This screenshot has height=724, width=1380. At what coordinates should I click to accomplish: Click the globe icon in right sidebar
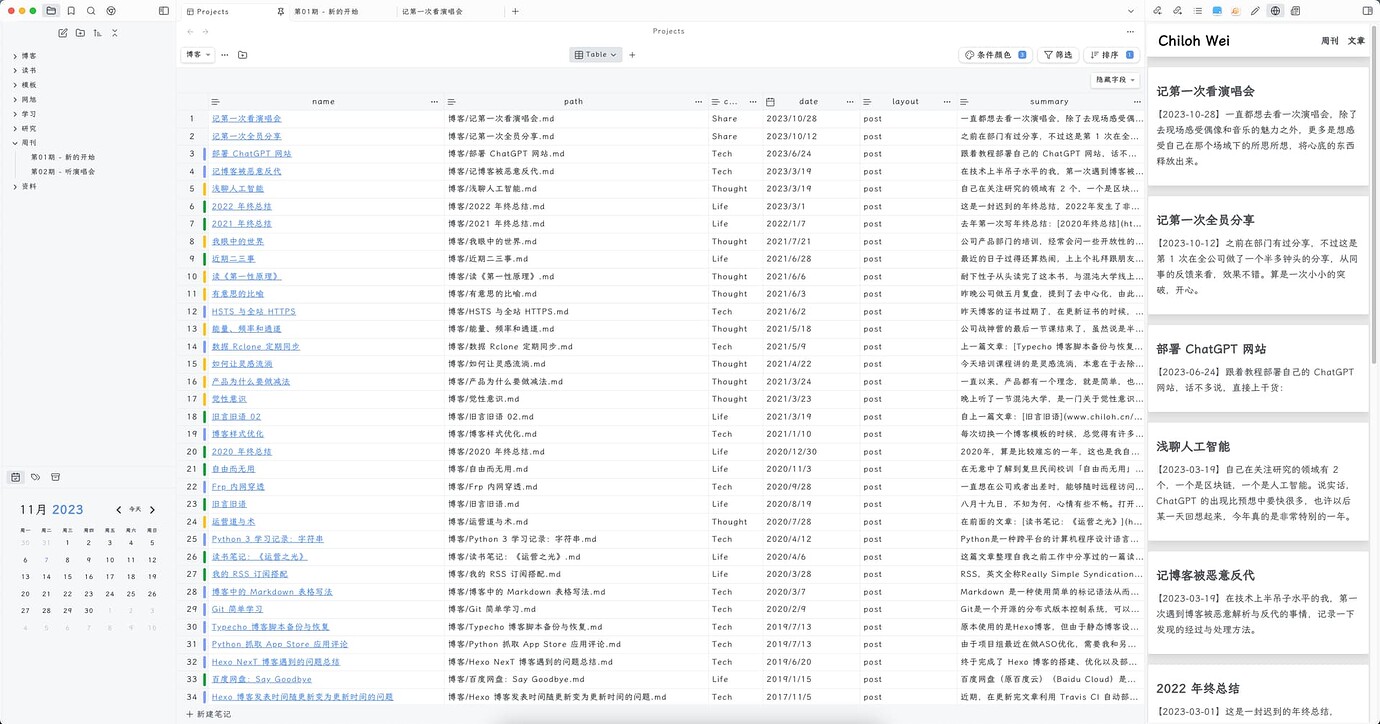pos(1275,11)
